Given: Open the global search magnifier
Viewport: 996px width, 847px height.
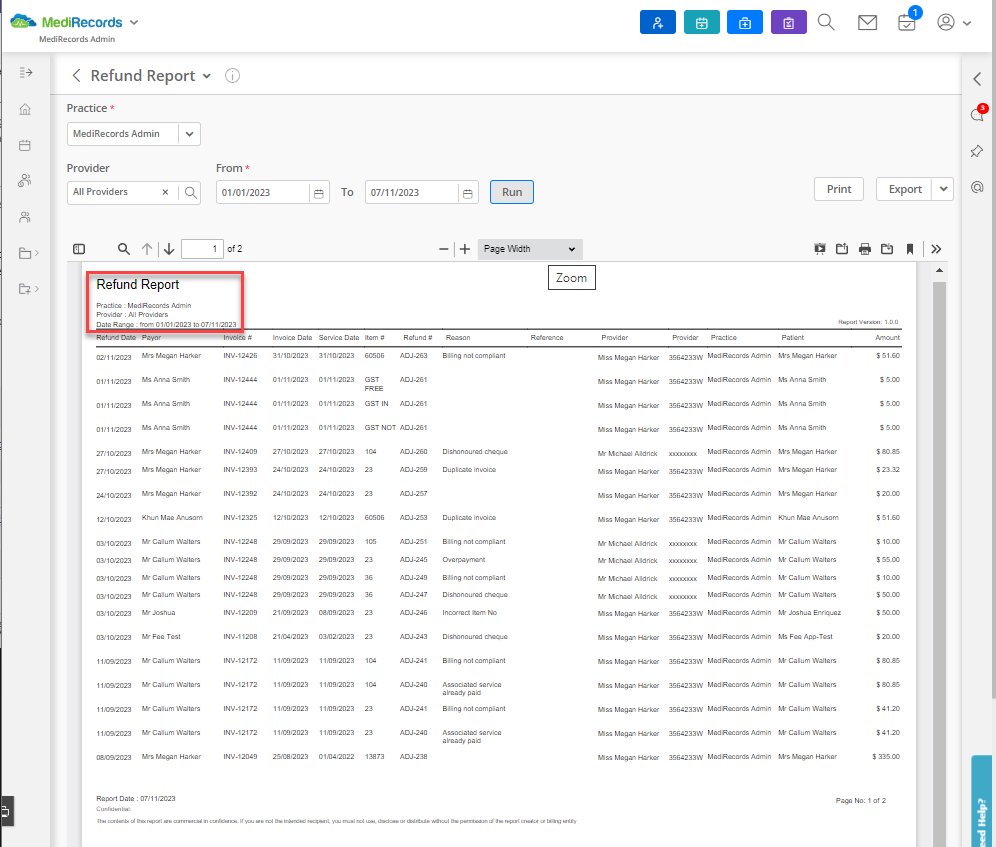Looking at the screenshot, I should coord(826,22).
